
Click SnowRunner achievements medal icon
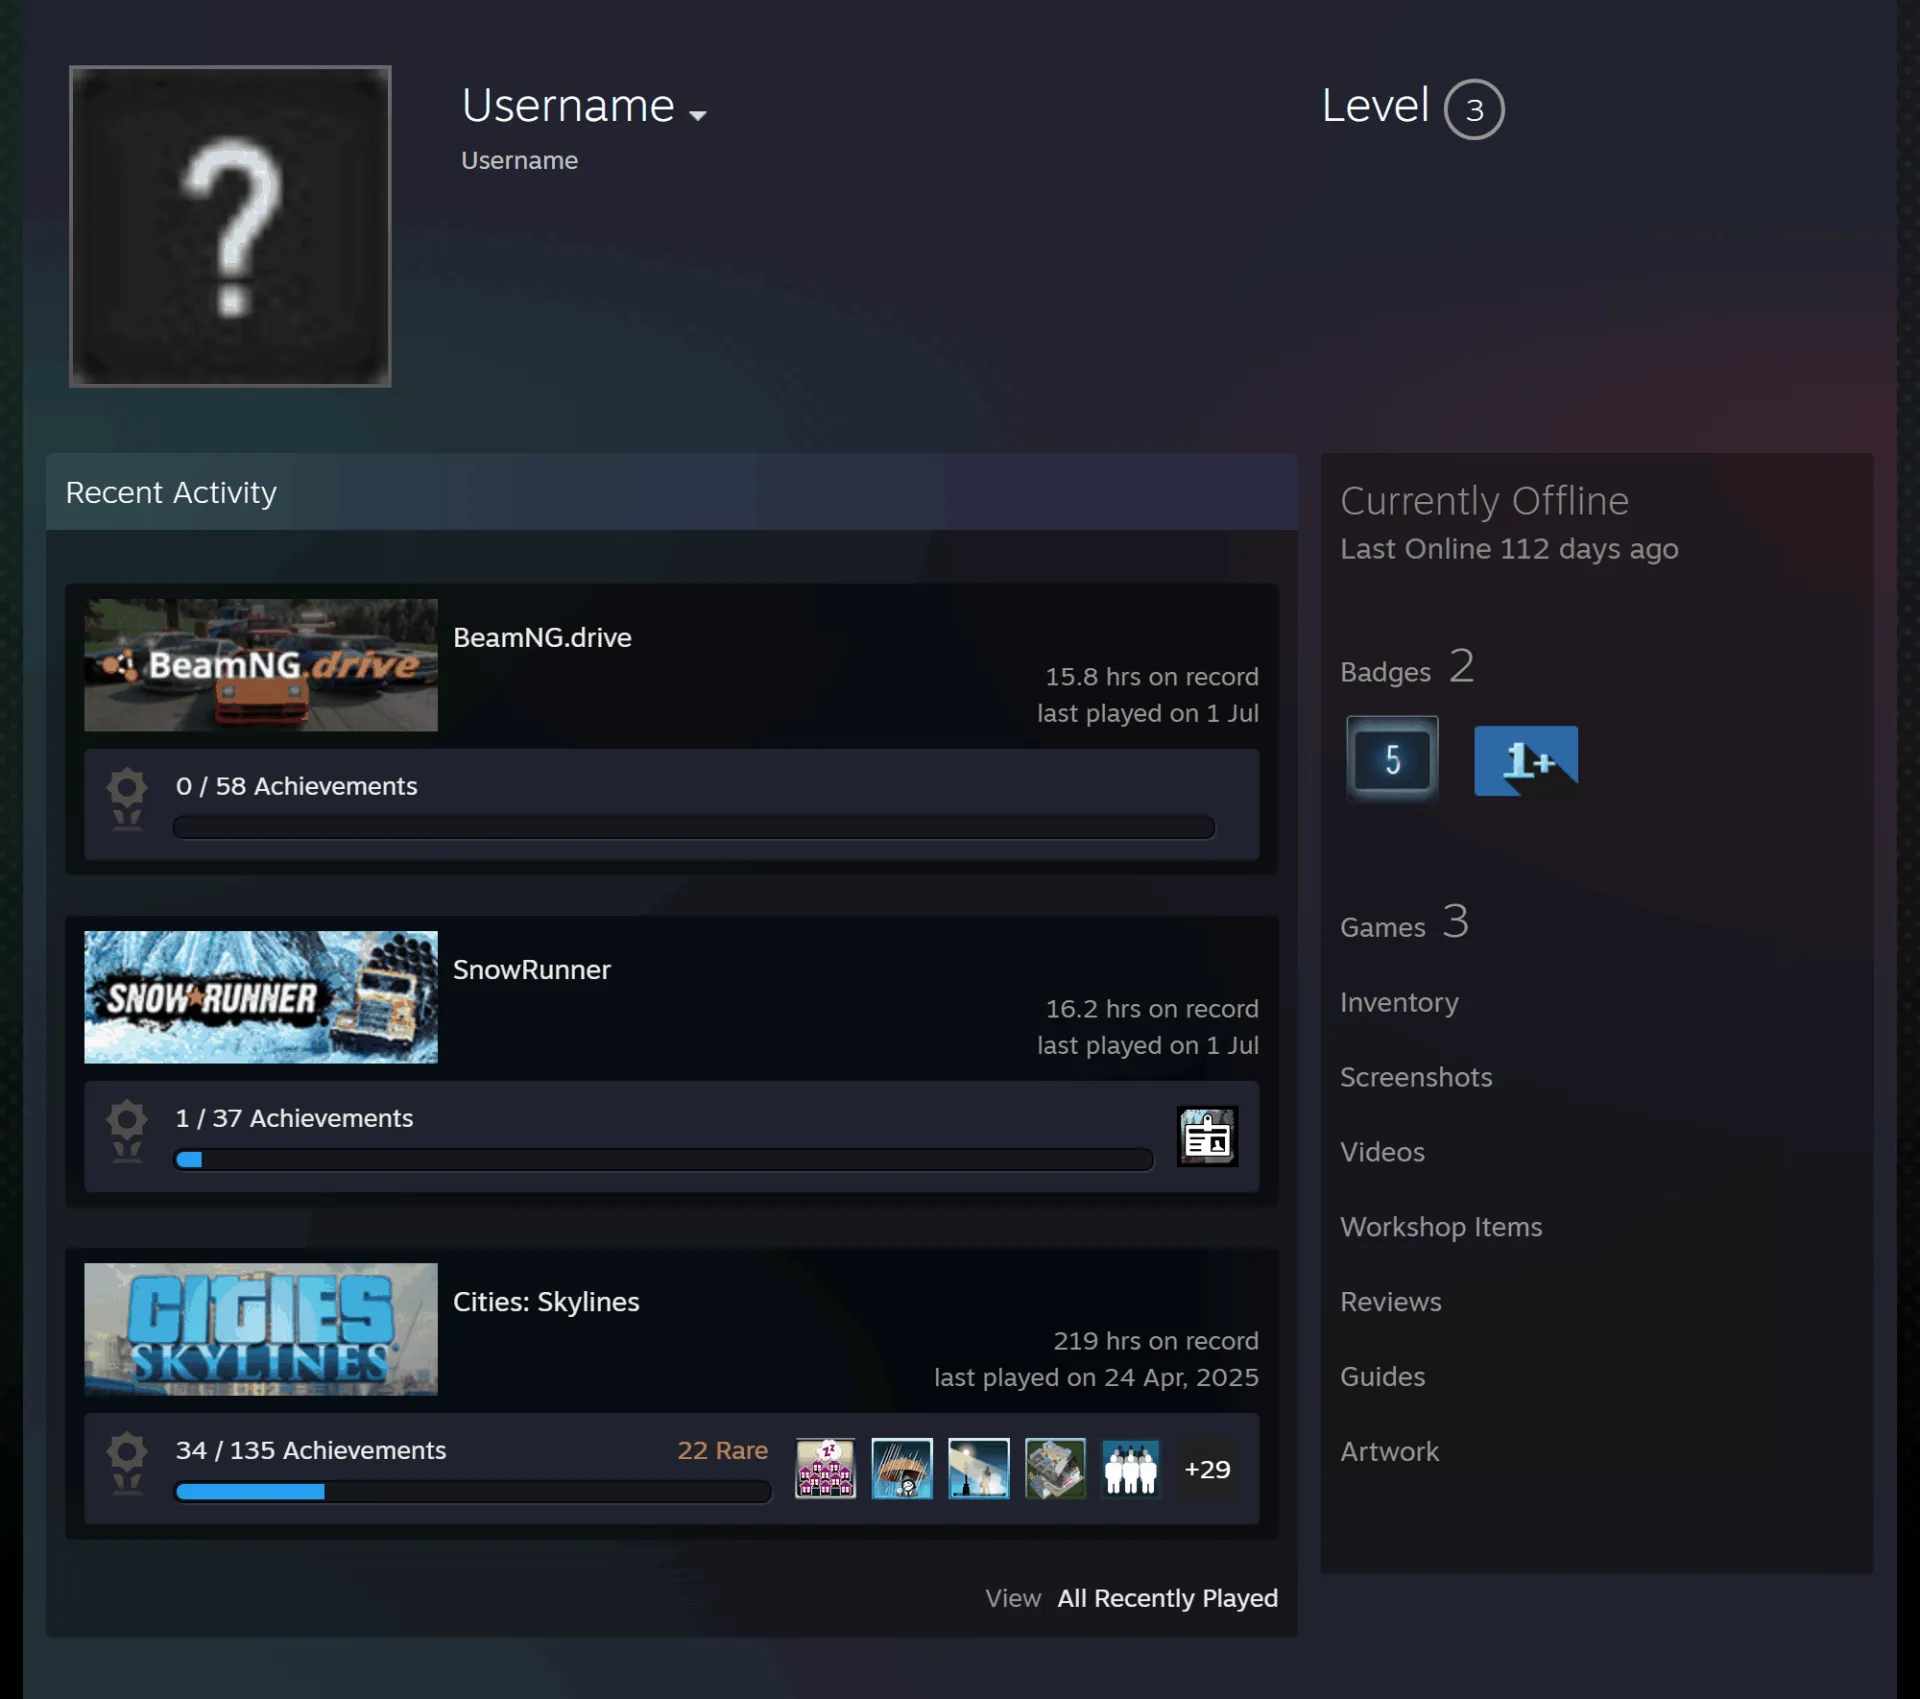point(127,1131)
